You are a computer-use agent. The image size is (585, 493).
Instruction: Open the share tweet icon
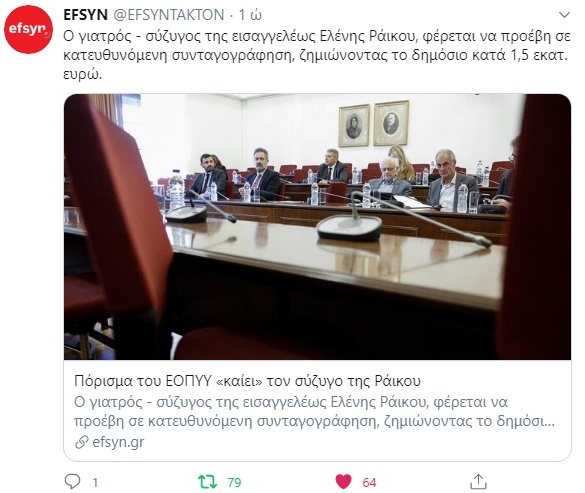click(x=478, y=481)
